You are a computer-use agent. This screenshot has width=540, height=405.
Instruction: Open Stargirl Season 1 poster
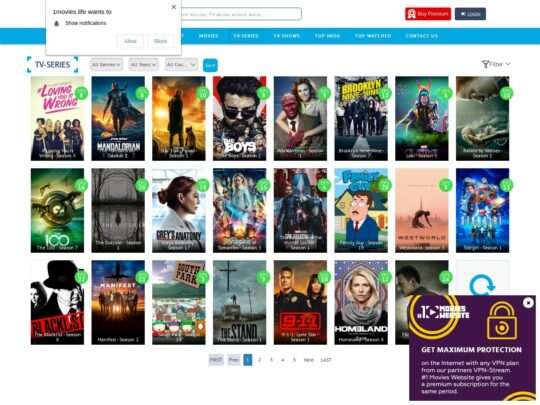(482, 210)
